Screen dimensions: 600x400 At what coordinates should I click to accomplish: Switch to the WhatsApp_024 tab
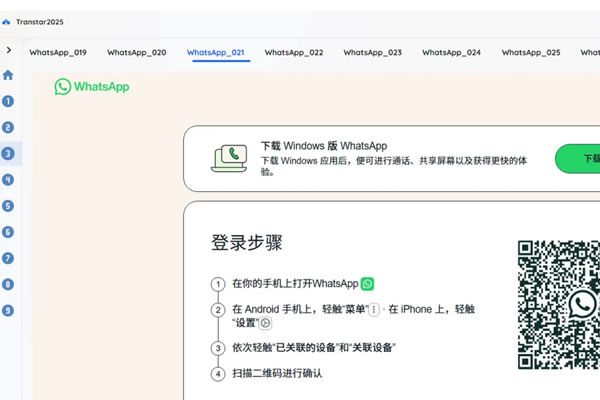(452, 52)
